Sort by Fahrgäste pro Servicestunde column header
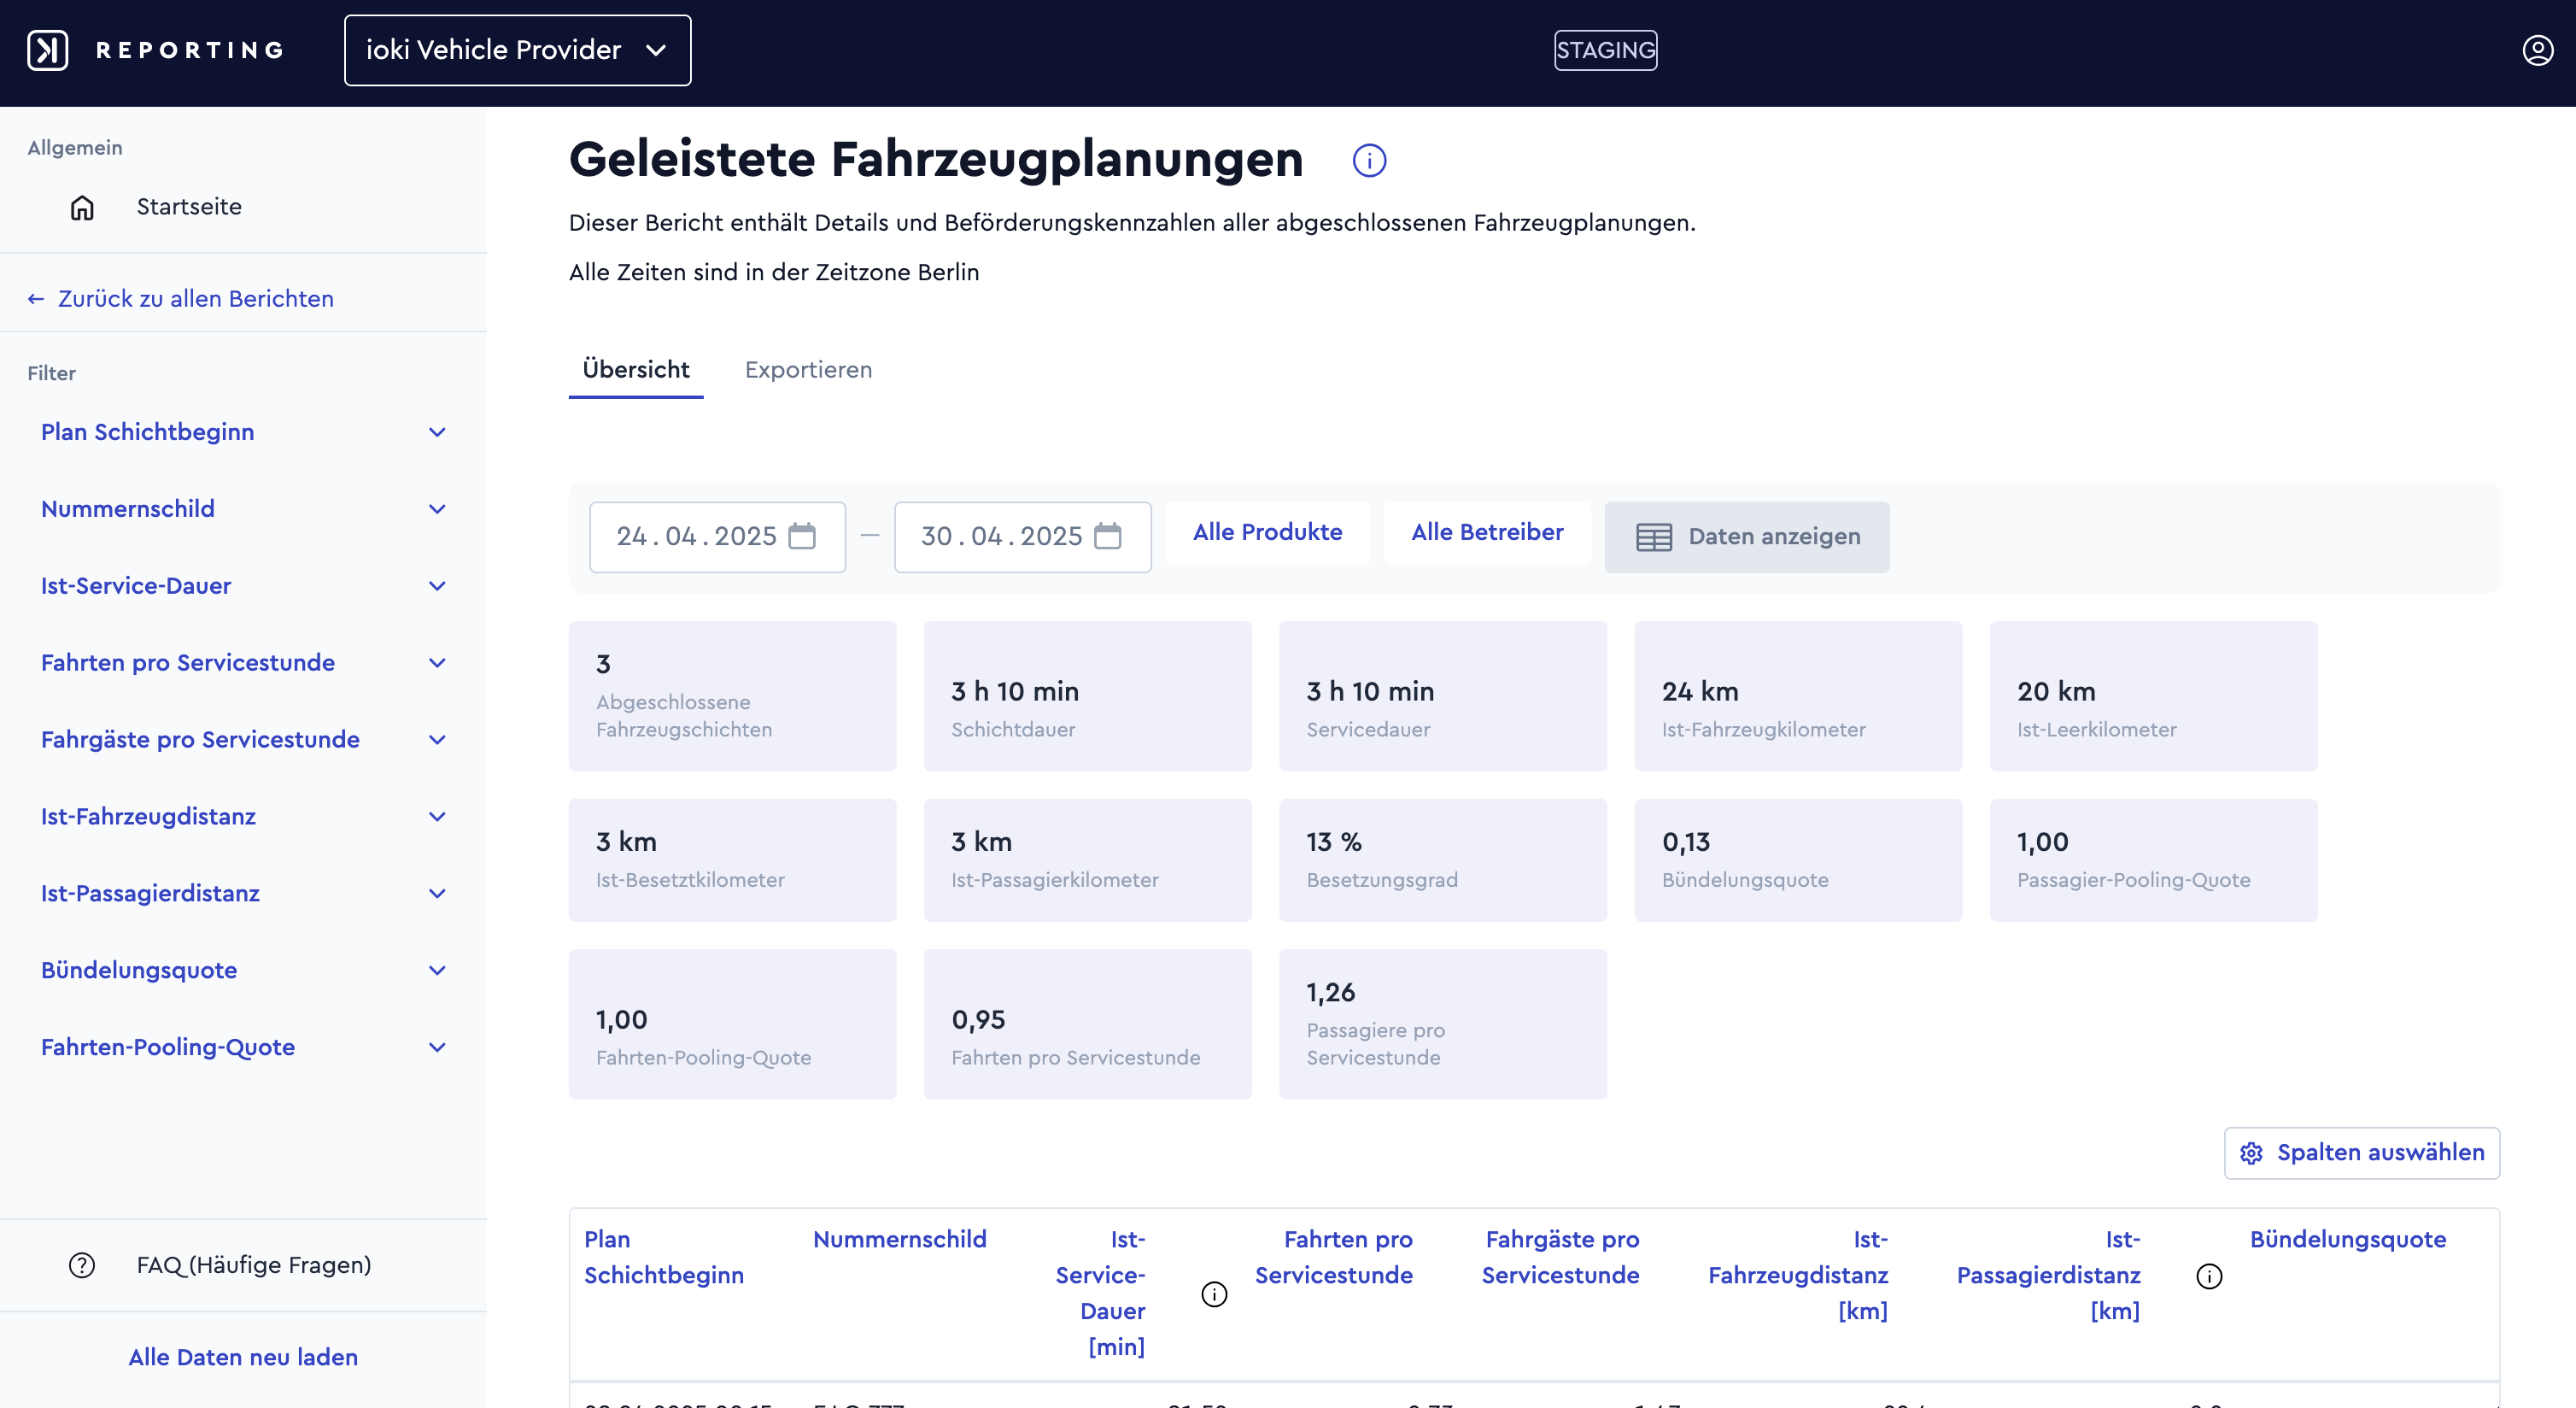 [1560, 1257]
